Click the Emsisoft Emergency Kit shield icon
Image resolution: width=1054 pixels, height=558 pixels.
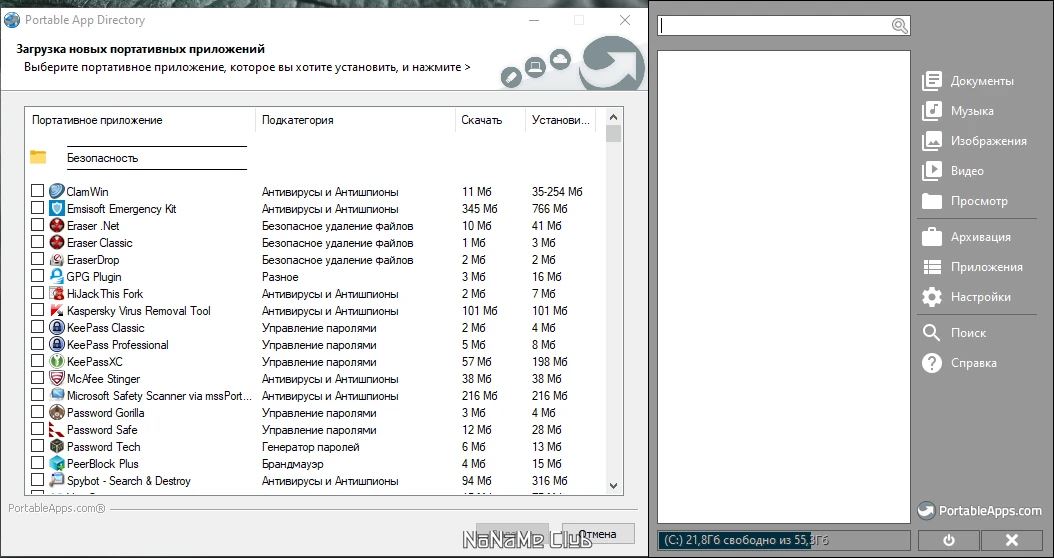click(56, 208)
